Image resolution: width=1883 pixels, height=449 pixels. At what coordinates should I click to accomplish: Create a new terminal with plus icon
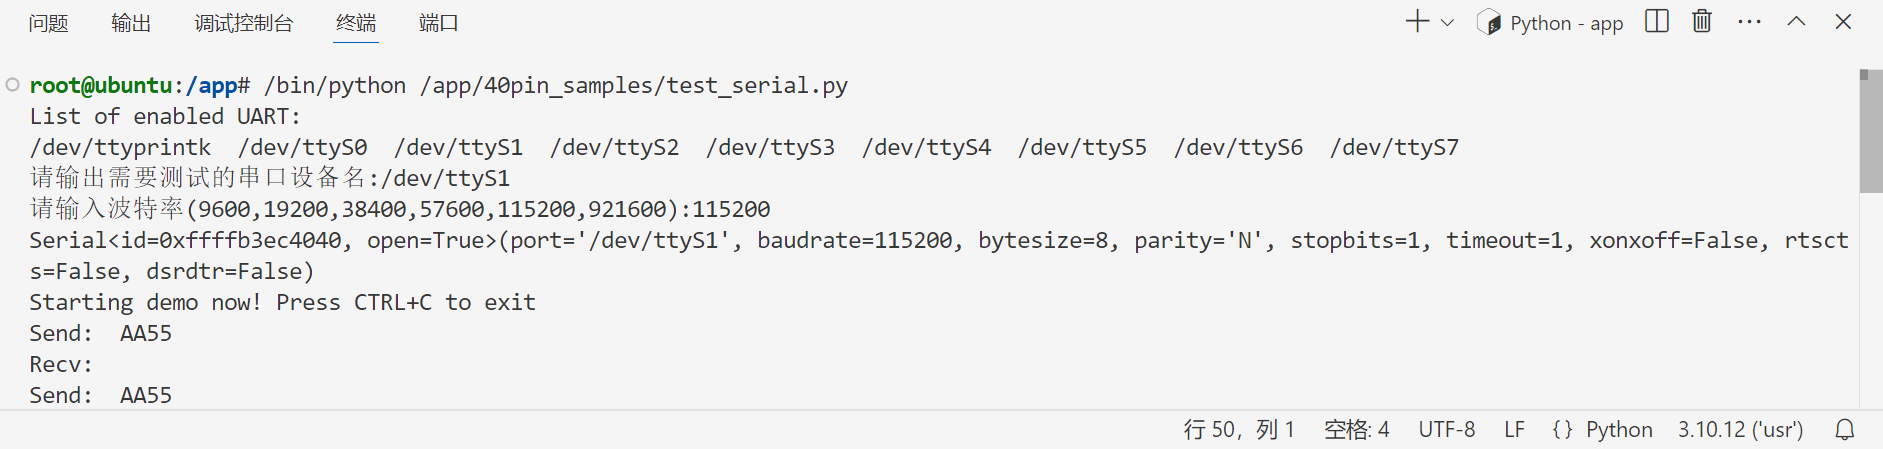coord(1417,22)
